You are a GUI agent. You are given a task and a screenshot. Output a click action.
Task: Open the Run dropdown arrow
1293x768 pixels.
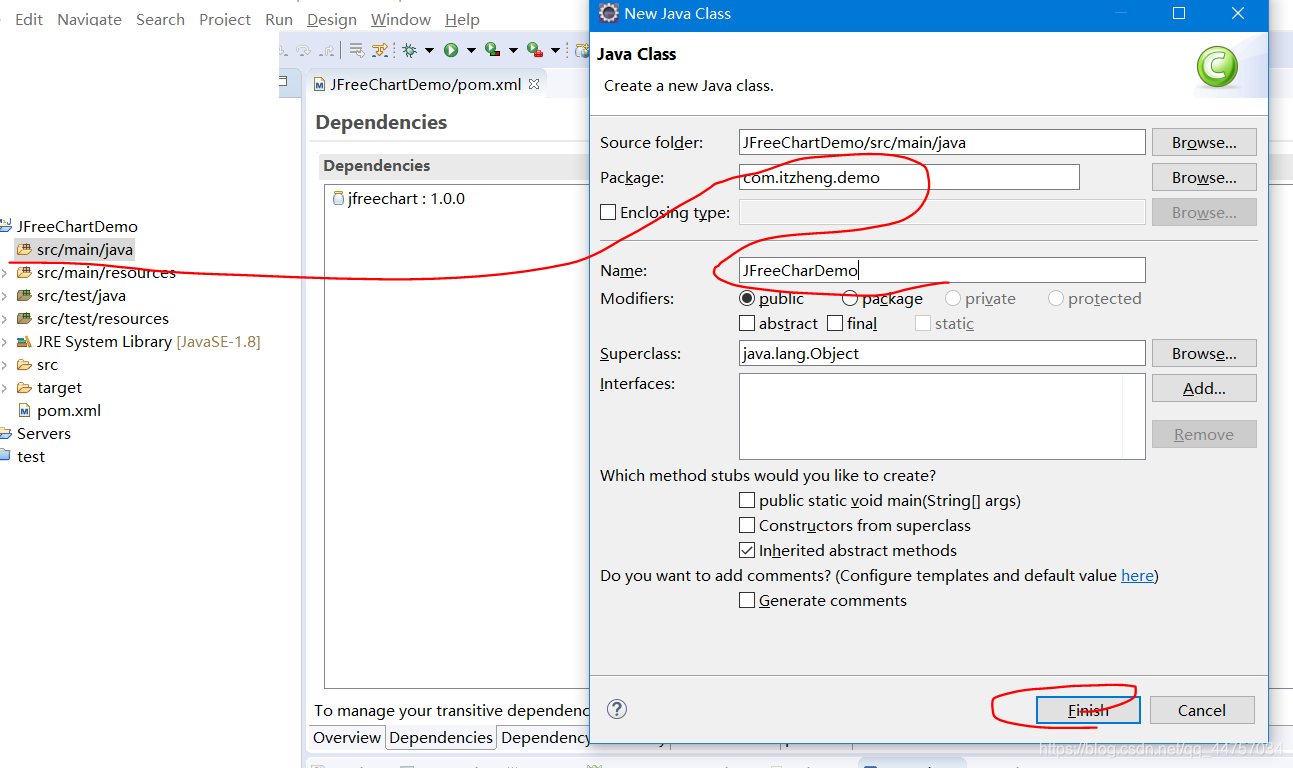[471, 50]
